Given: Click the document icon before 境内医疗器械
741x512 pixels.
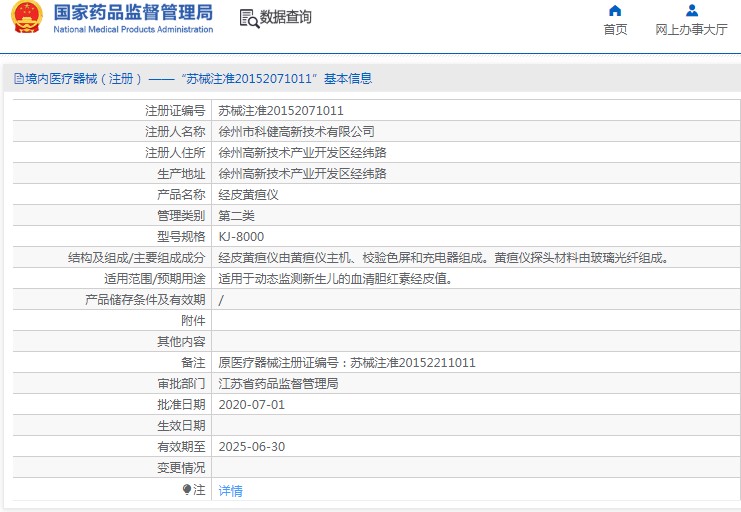Looking at the screenshot, I should (18, 79).
